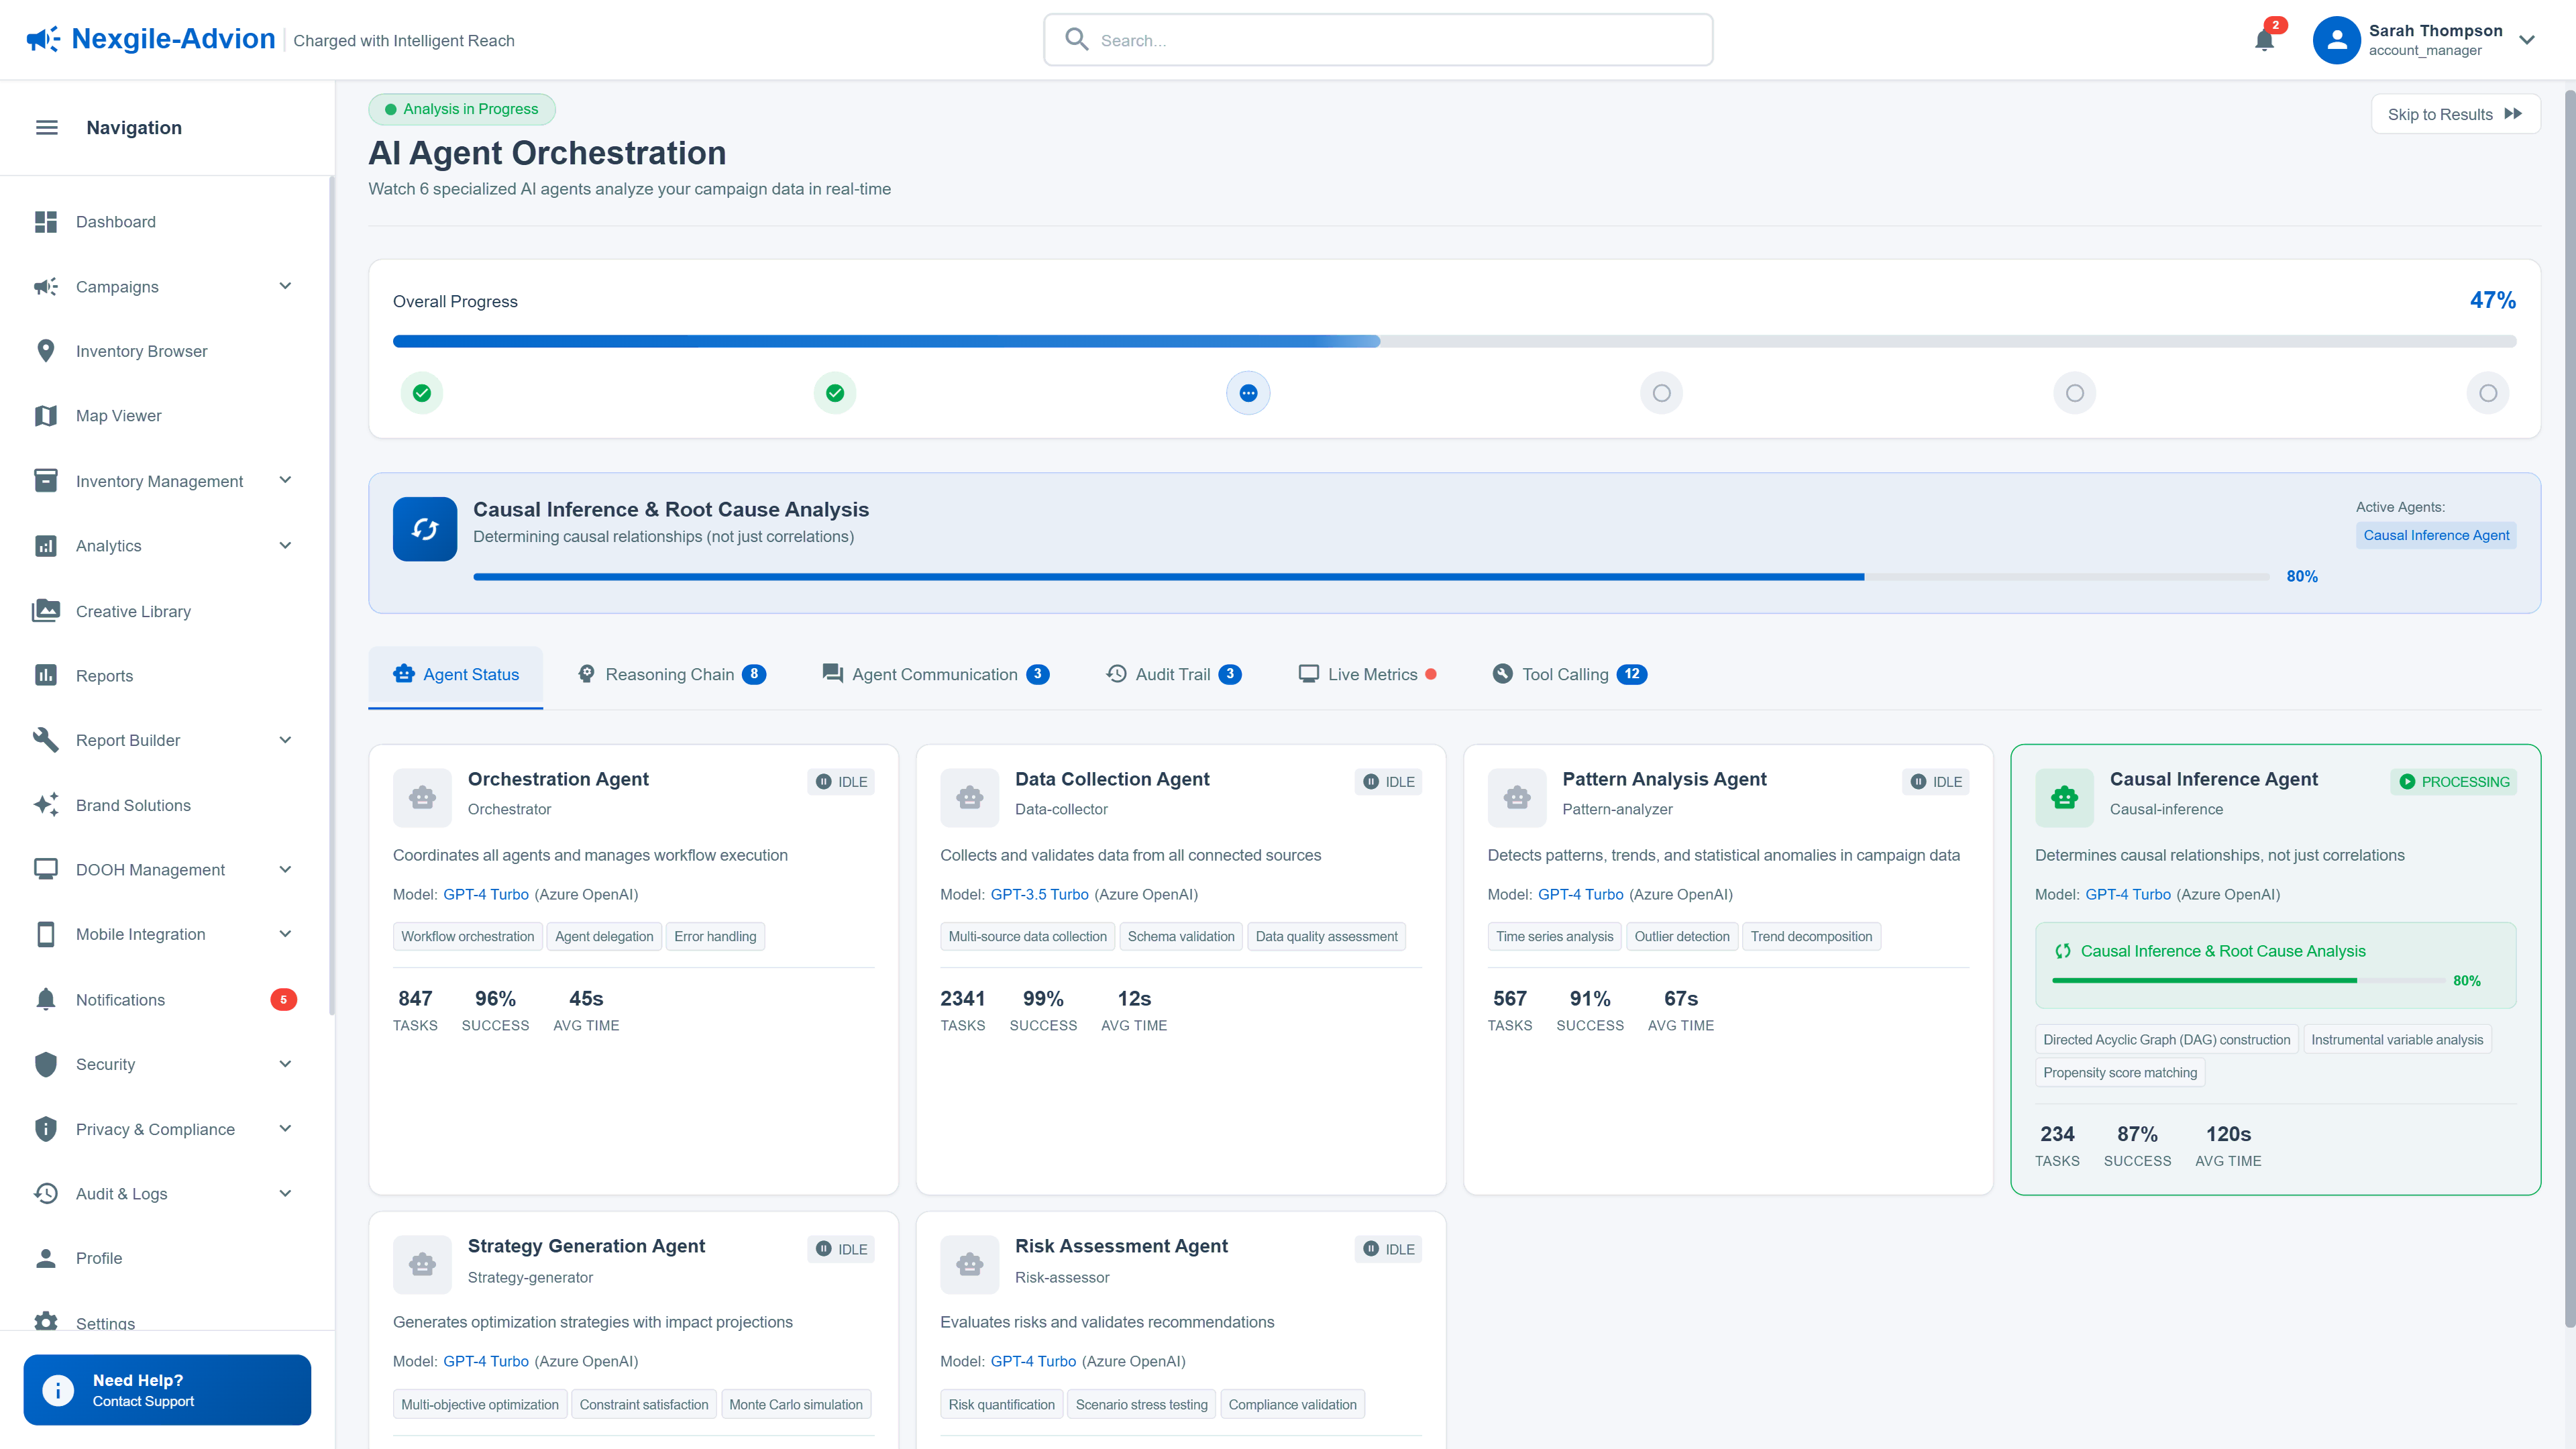This screenshot has height=1449, width=2576.
Task: Click the Causal Inference Agent robot icon
Action: point(2064,797)
